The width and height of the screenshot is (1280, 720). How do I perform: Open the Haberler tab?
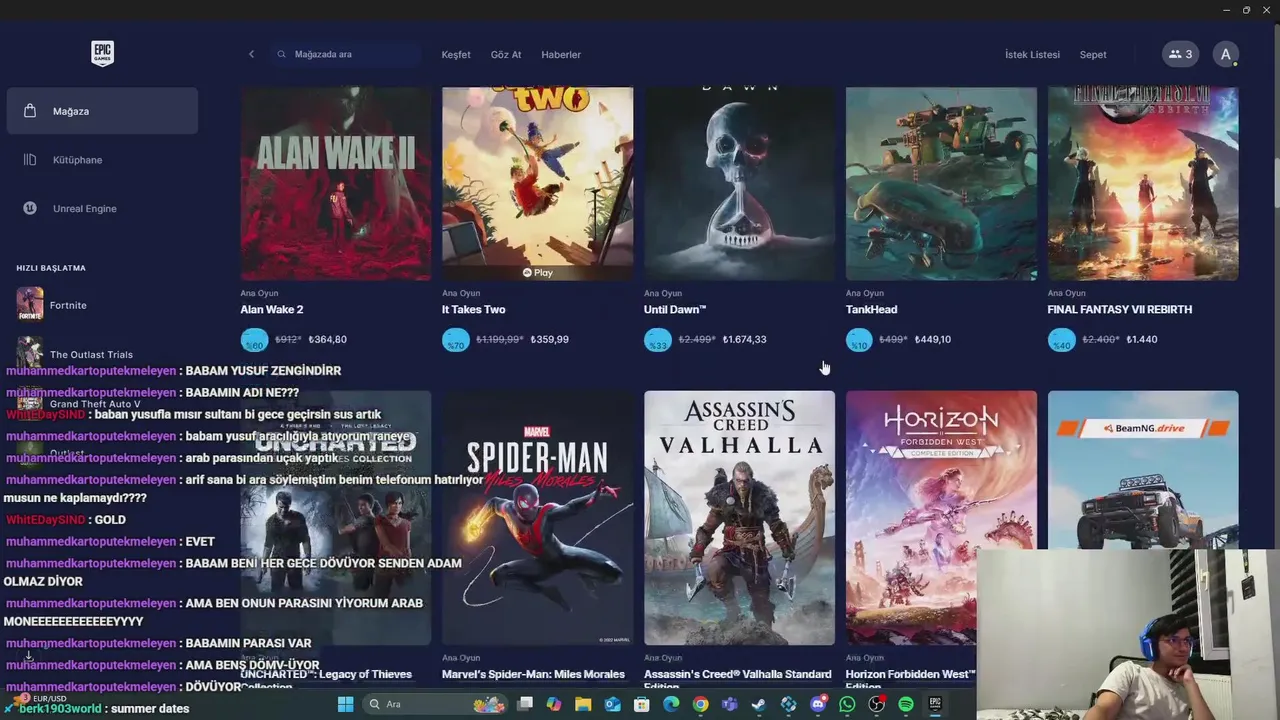tap(561, 55)
